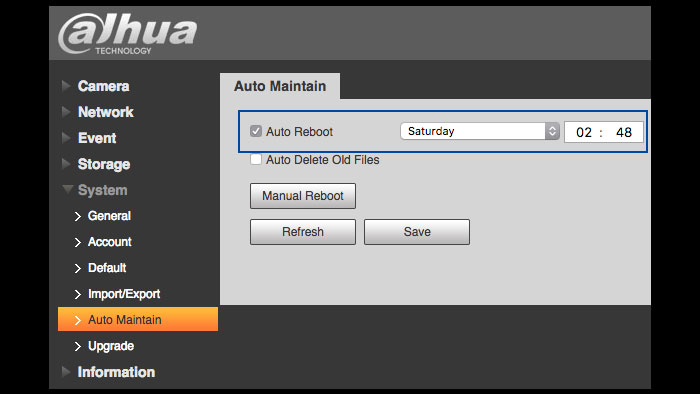Save the auto maintain settings
This screenshot has height=394, width=700.
[x=417, y=232]
